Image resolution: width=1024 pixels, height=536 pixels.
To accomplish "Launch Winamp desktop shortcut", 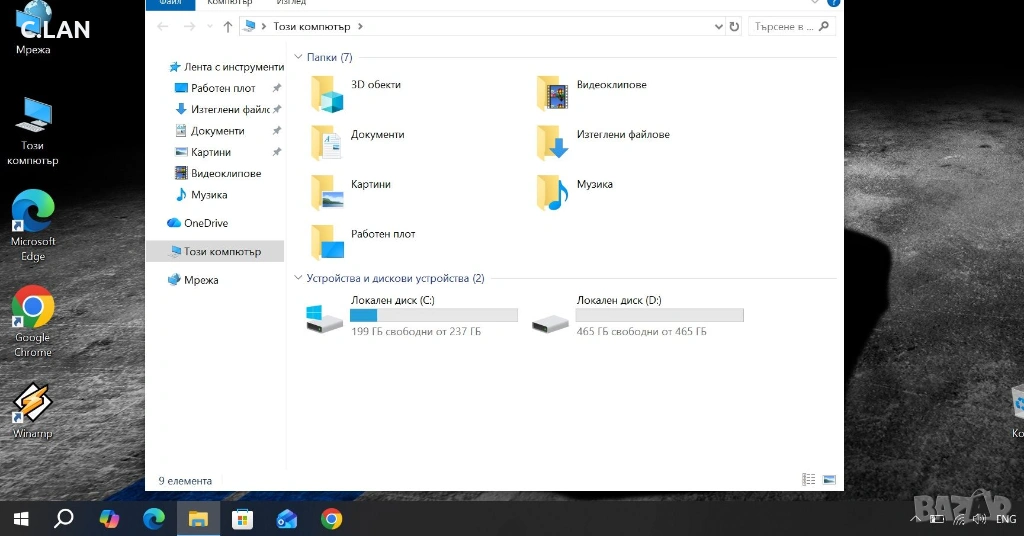I will coord(33,411).
